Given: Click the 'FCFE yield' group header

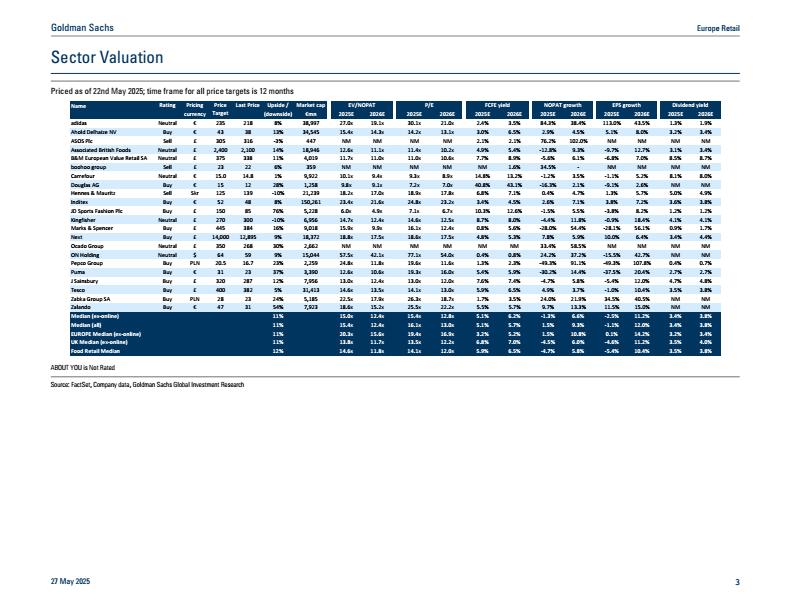Looking at the screenshot, I should (498, 105).
